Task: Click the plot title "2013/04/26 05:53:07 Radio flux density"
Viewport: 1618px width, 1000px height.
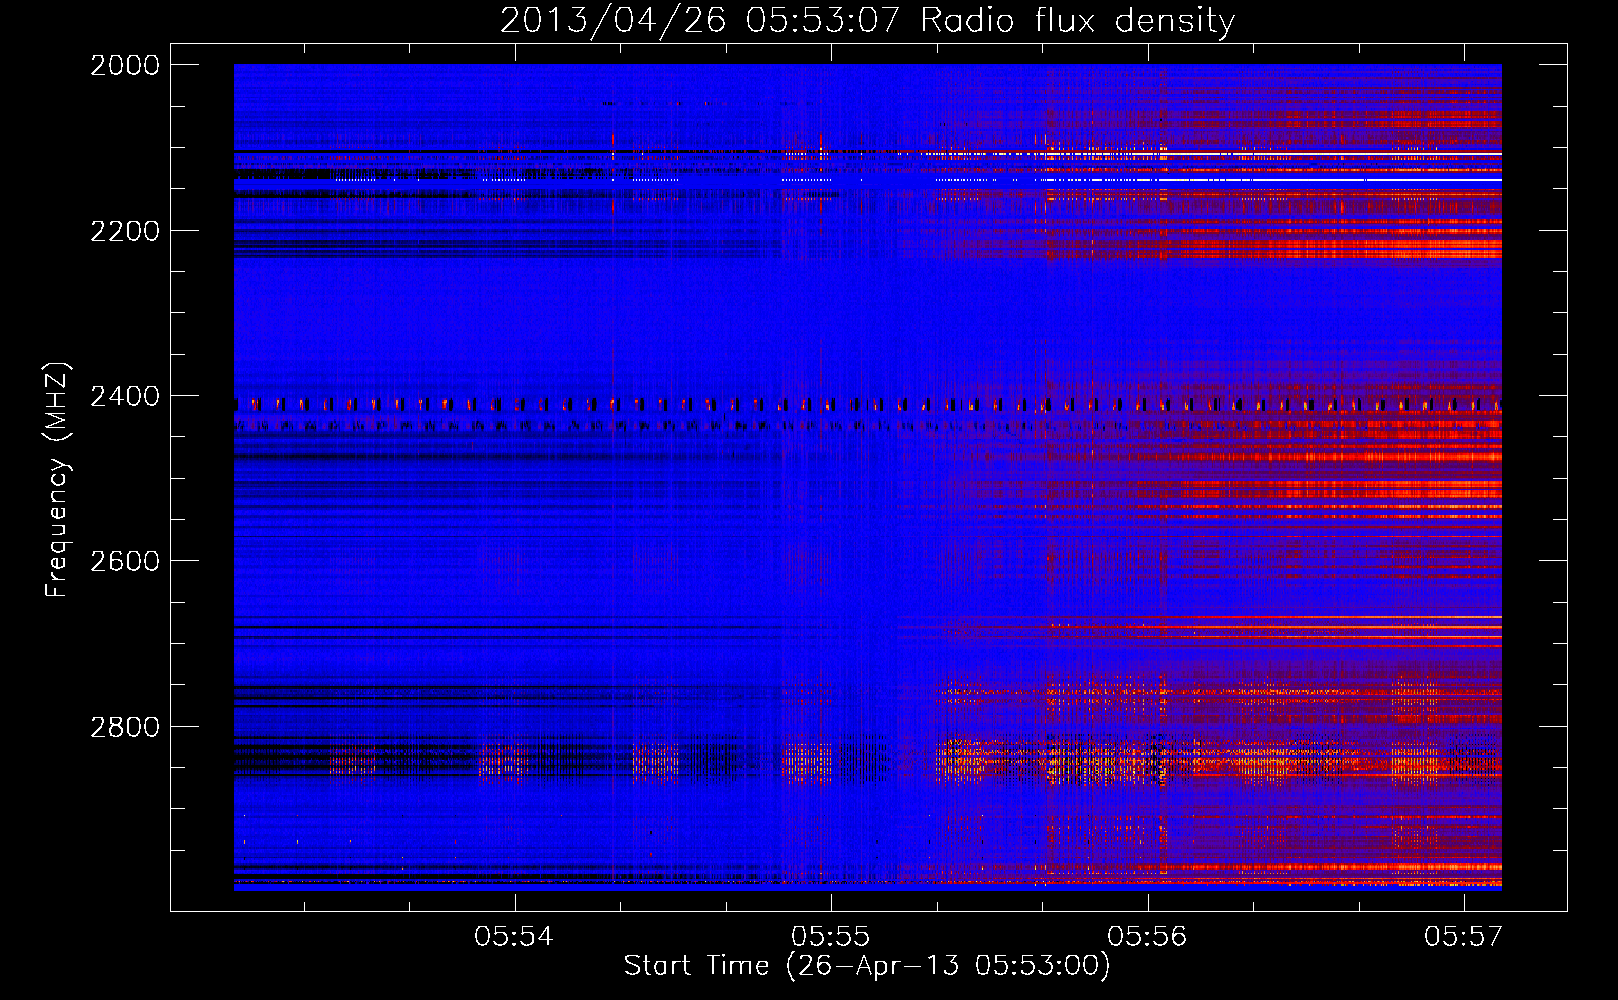Action: point(867,21)
